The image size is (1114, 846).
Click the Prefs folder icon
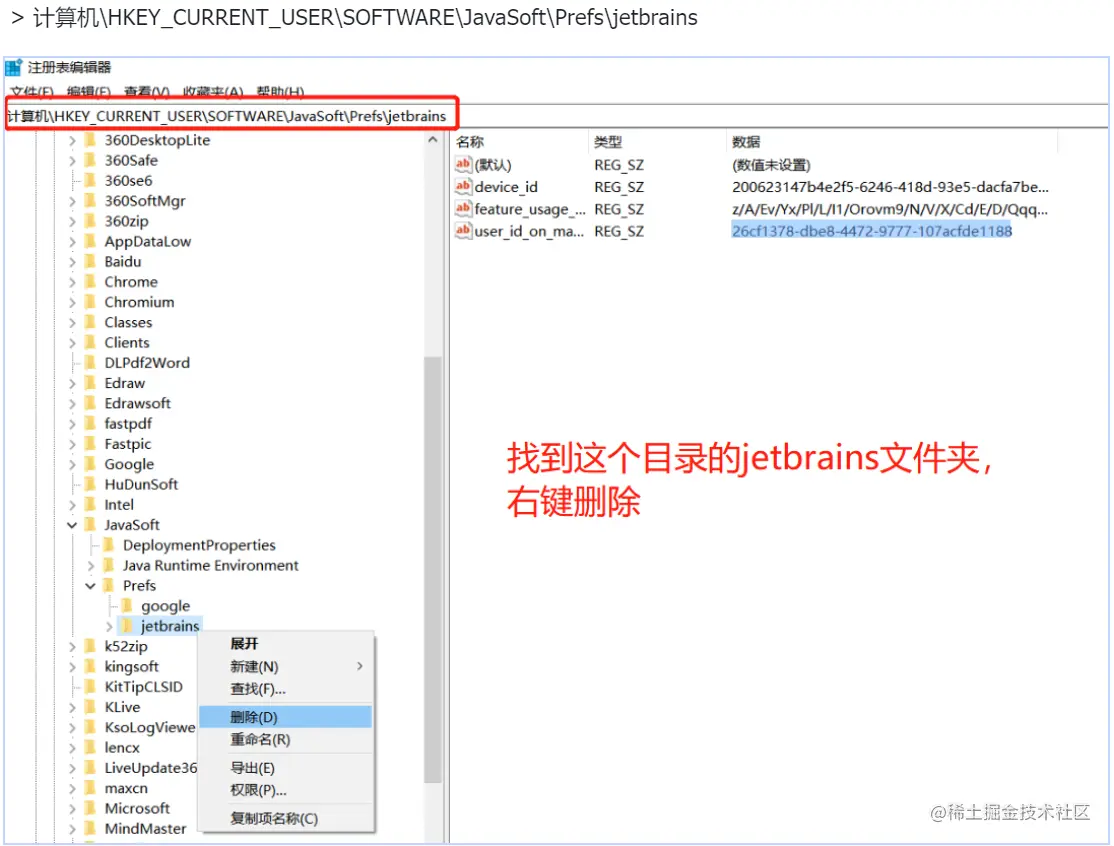pos(109,585)
